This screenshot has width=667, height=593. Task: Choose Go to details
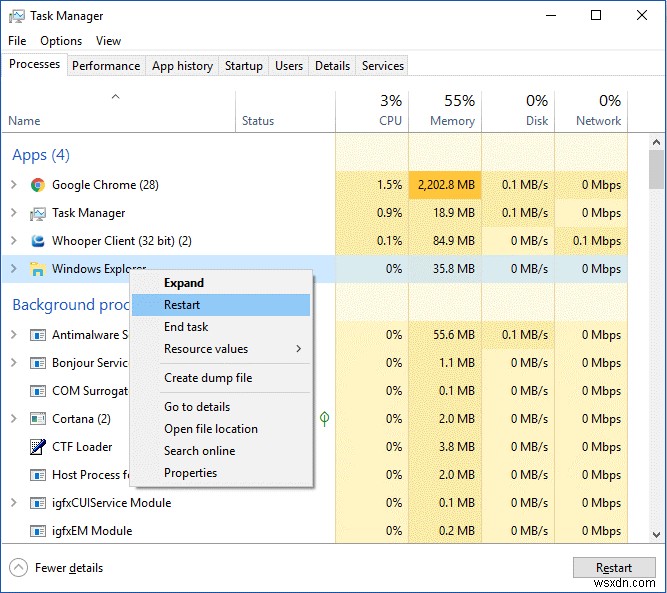[221, 407]
